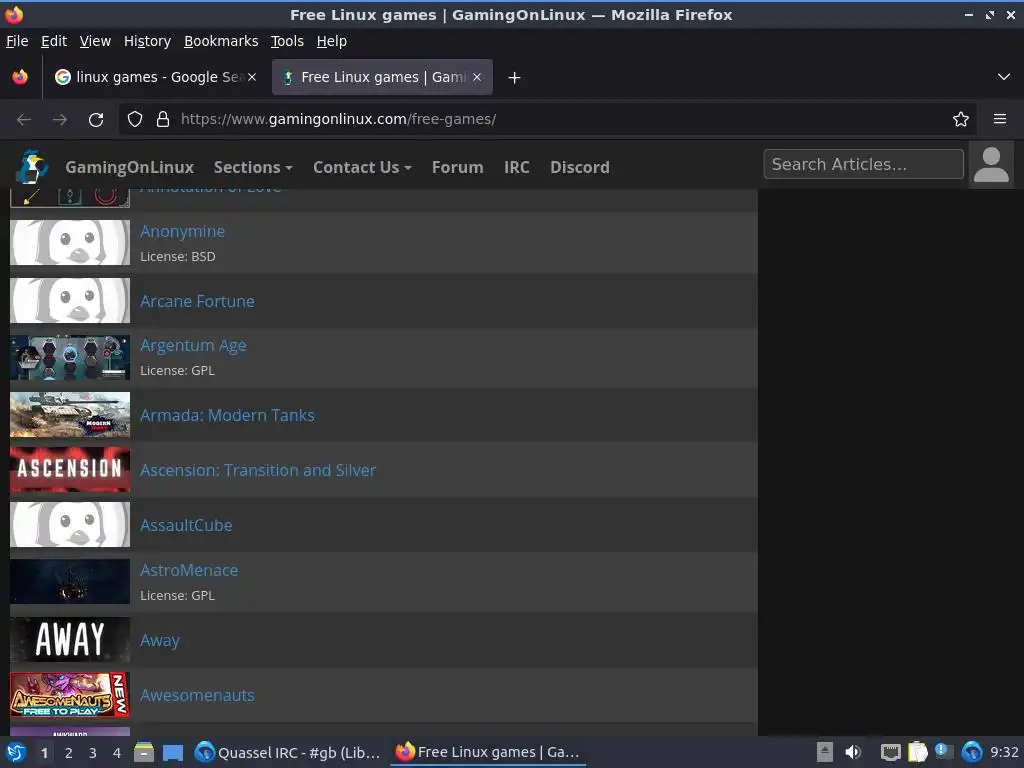This screenshot has width=1024, height=768.
Task: Open tracking protection shield icon
Action: coord(135,119)
